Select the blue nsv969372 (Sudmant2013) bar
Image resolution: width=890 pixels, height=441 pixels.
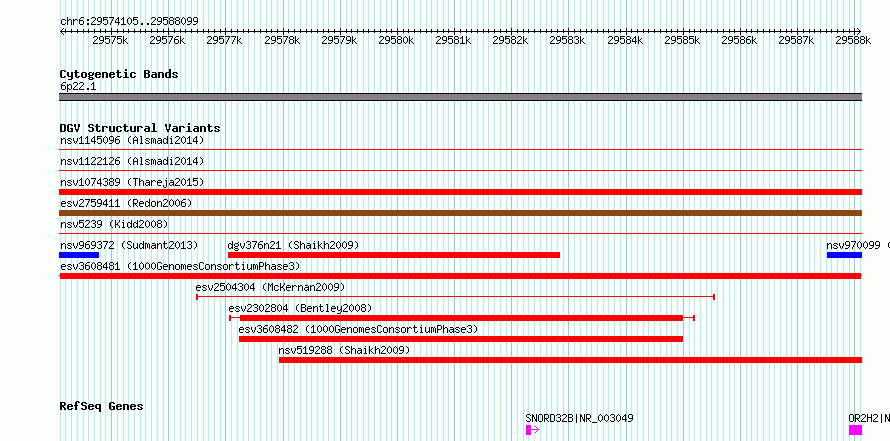pos(79,255)
